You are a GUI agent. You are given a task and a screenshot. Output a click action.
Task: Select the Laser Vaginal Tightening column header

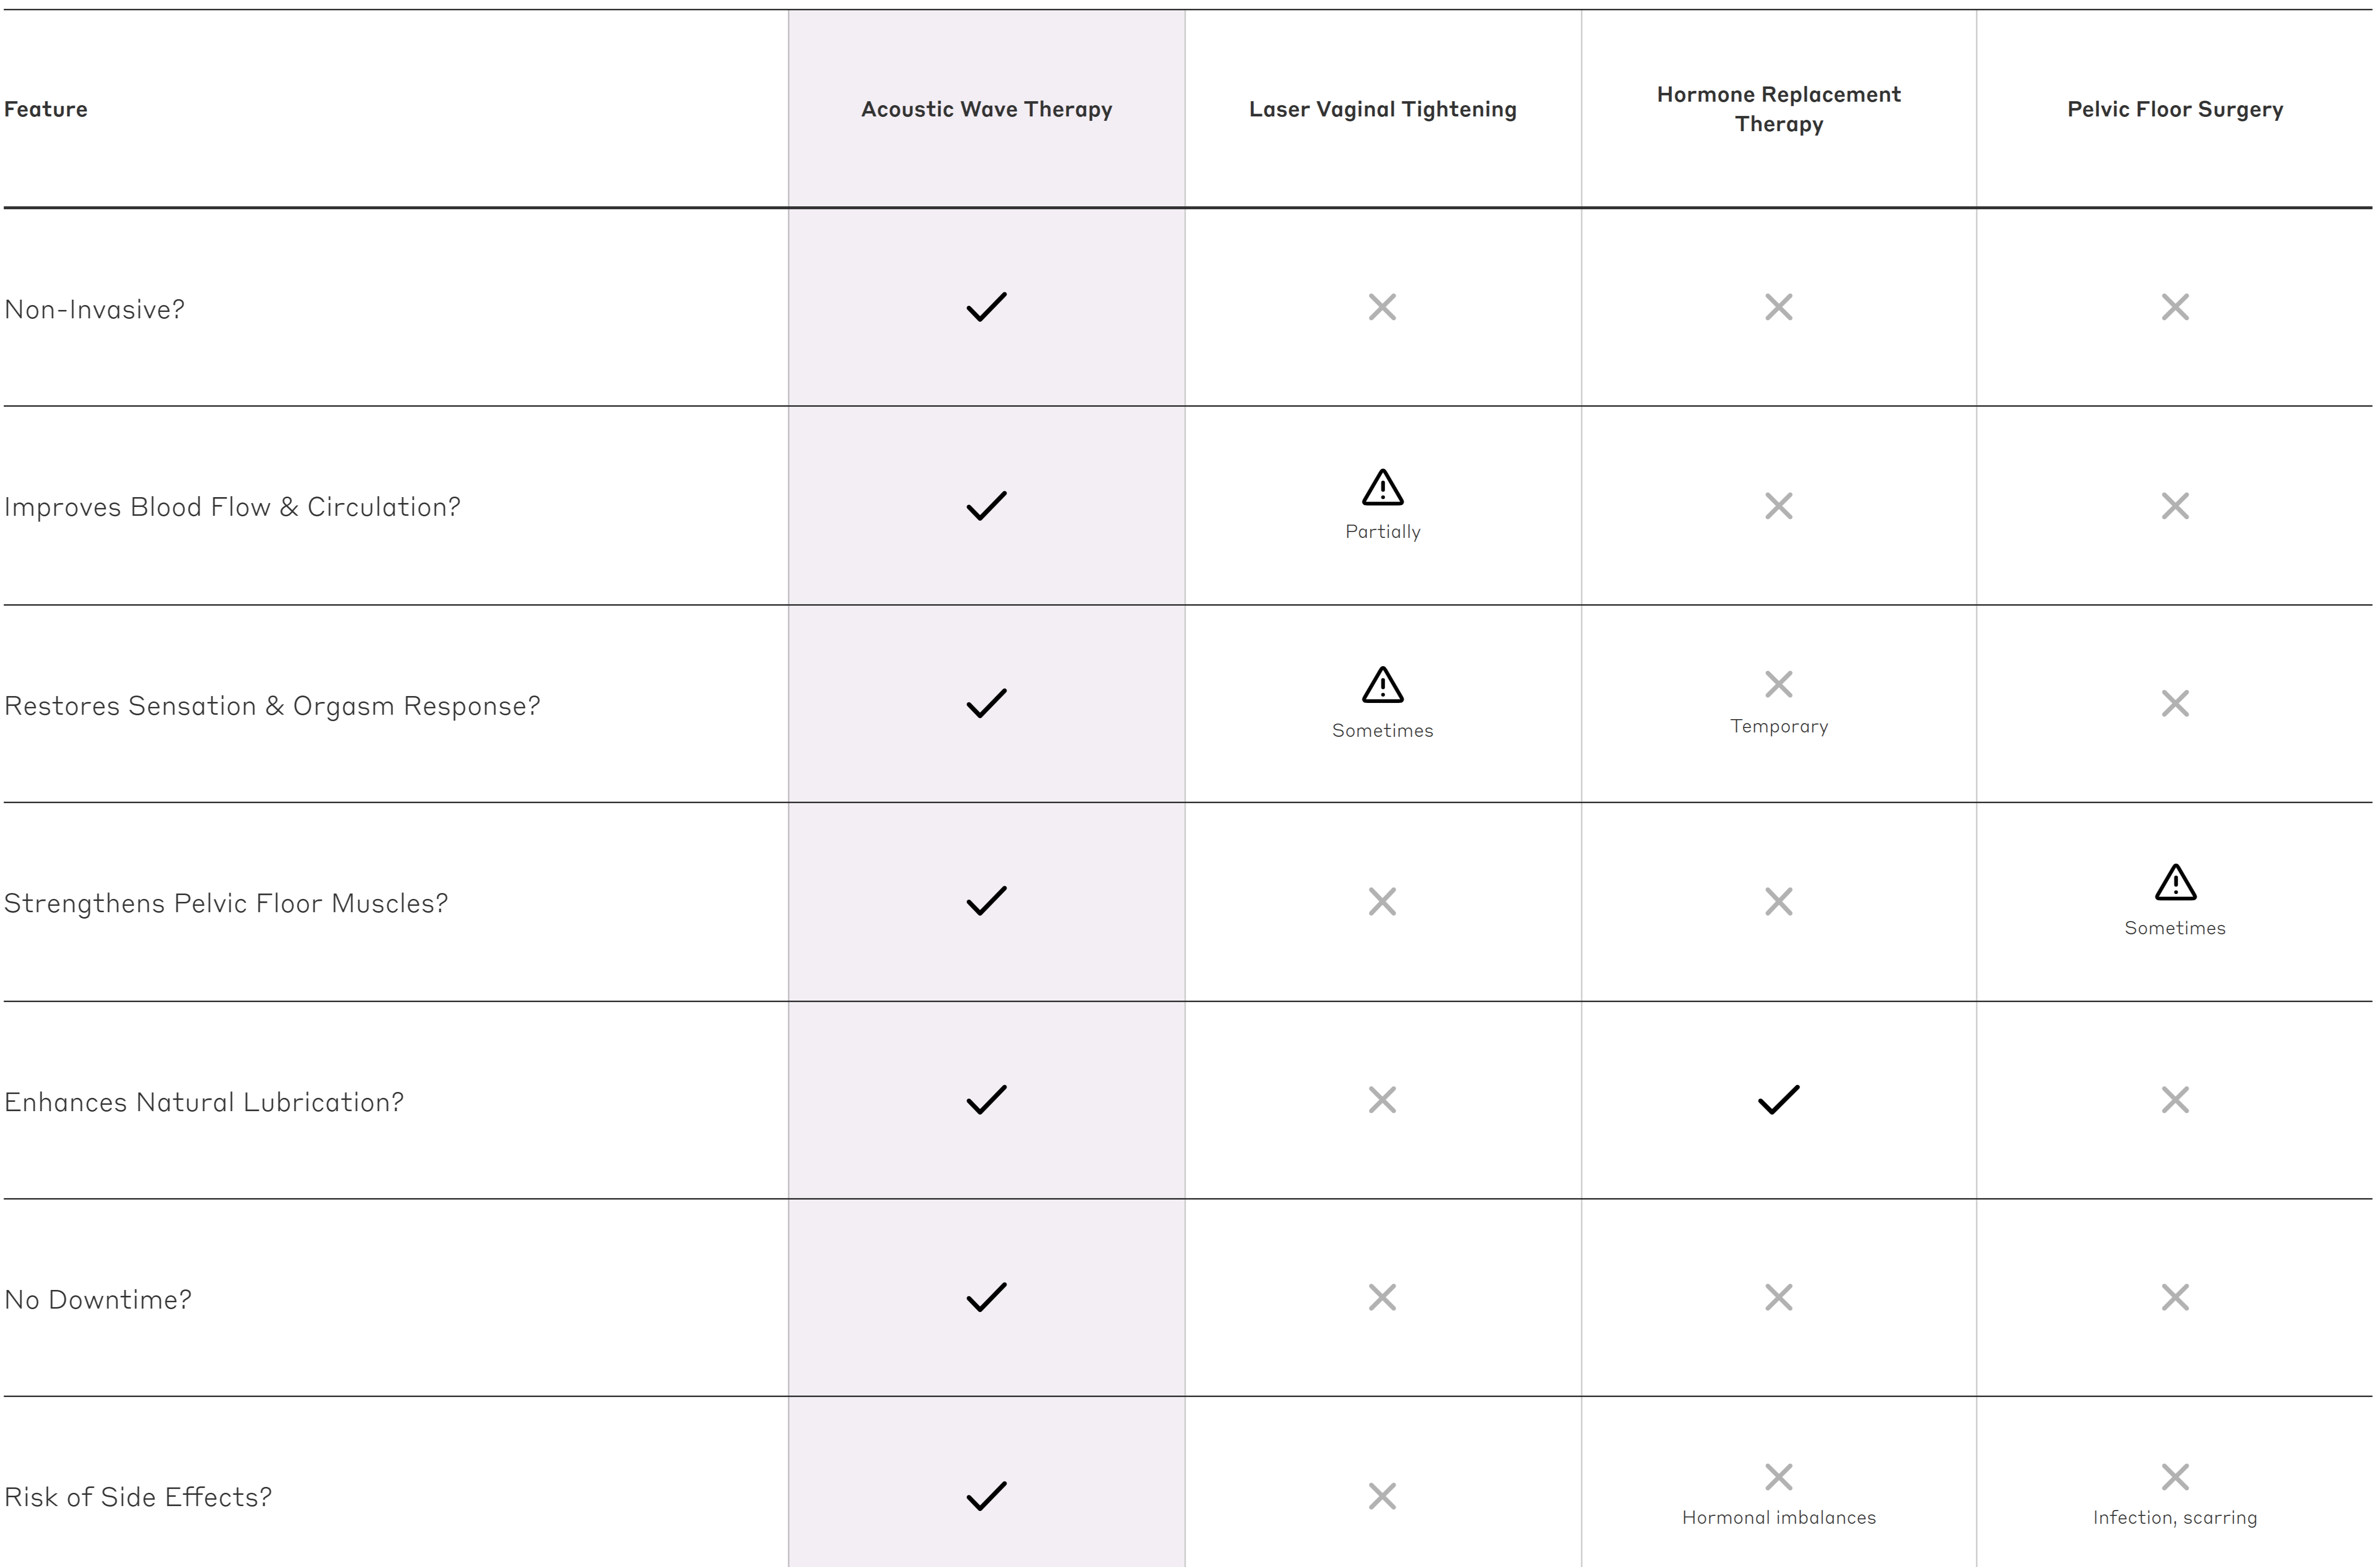(1382, 109)
